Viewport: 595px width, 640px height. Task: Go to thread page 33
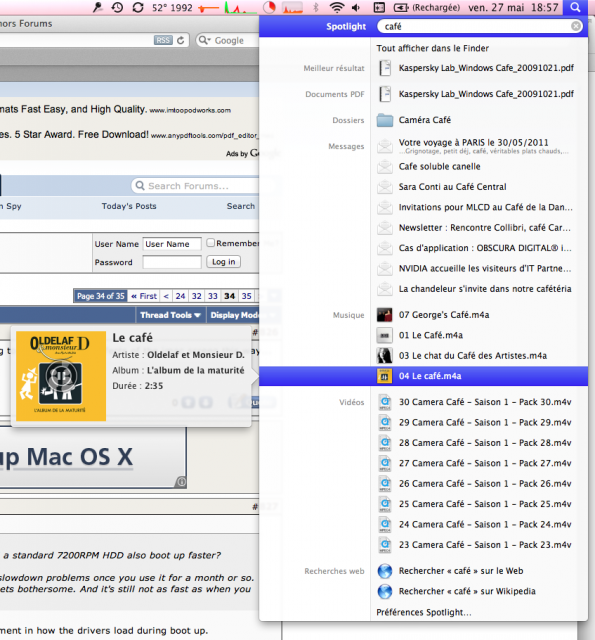(x=213, y=296)
